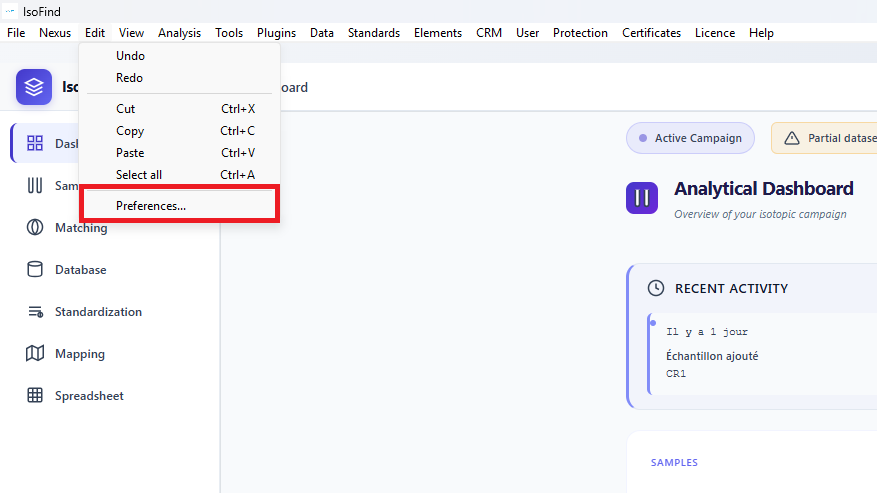877x493 pixels.
Task: Click the Recent Activity clock icon
Action: pos(656,288)
